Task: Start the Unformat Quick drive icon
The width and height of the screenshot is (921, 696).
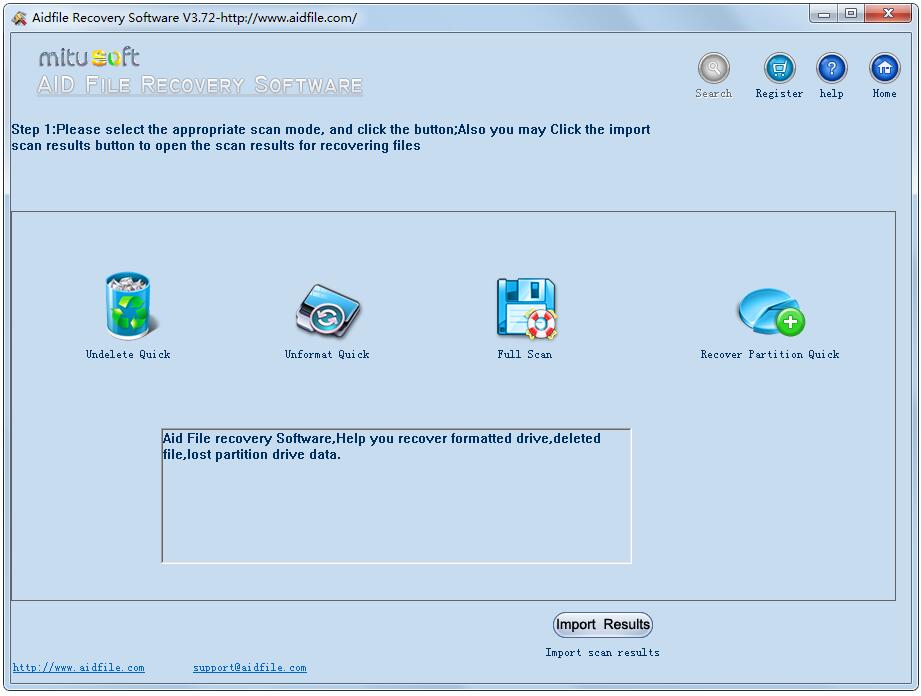Action: click(328, 311)
